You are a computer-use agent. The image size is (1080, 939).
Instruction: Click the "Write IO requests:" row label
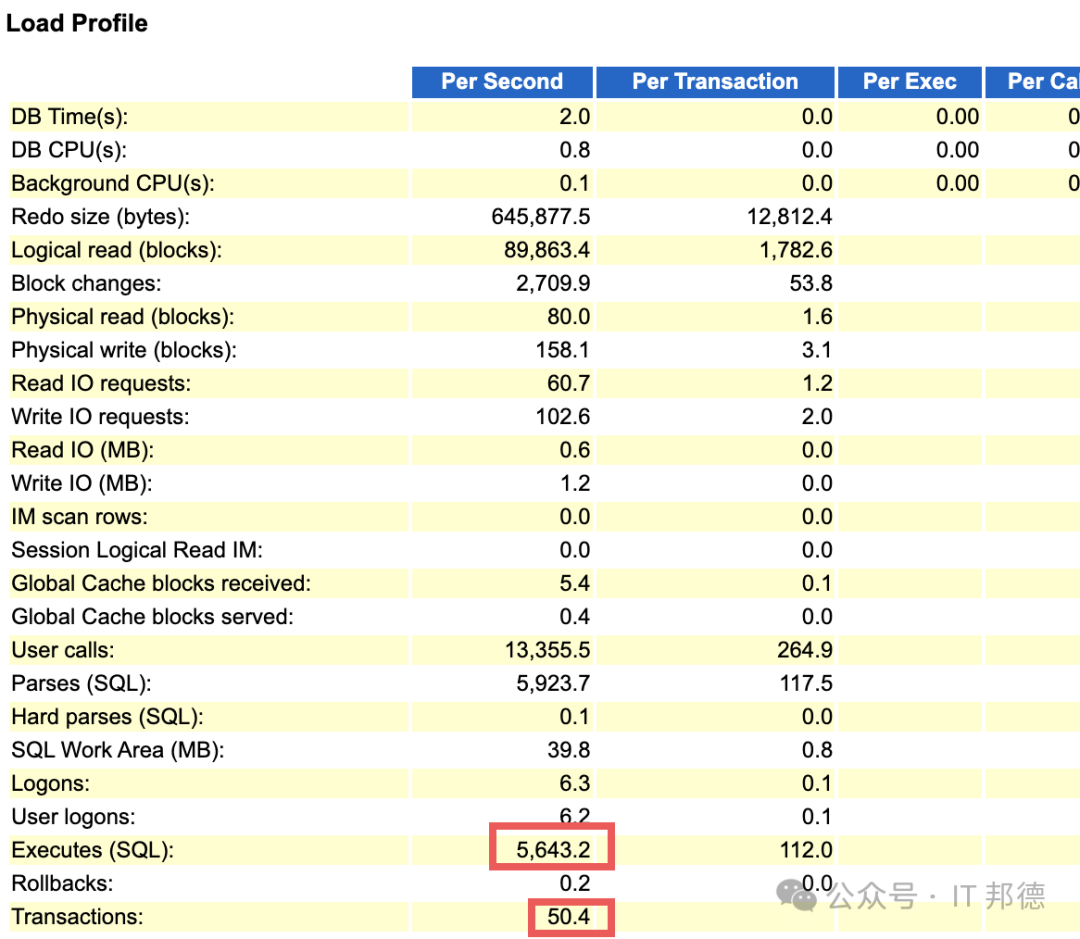point(100,417)
